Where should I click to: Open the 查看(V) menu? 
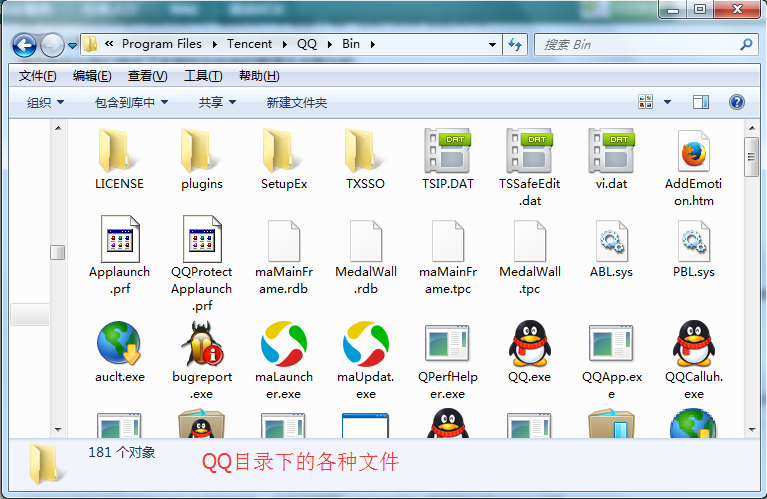coord(147,76)
